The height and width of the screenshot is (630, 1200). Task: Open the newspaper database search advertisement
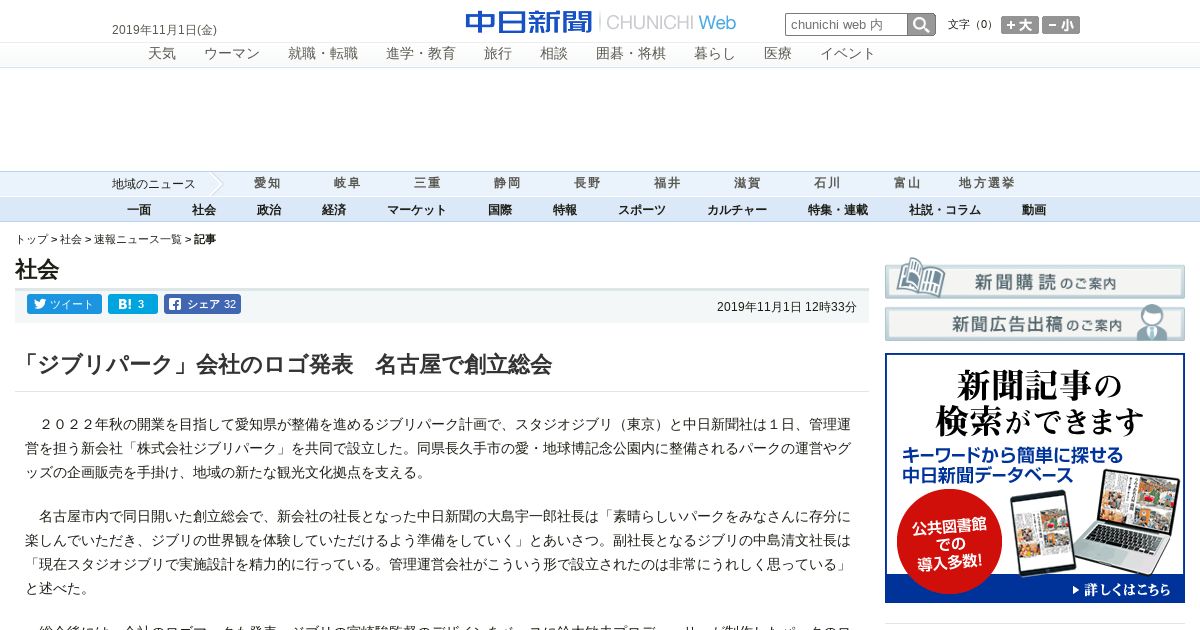1035,478
